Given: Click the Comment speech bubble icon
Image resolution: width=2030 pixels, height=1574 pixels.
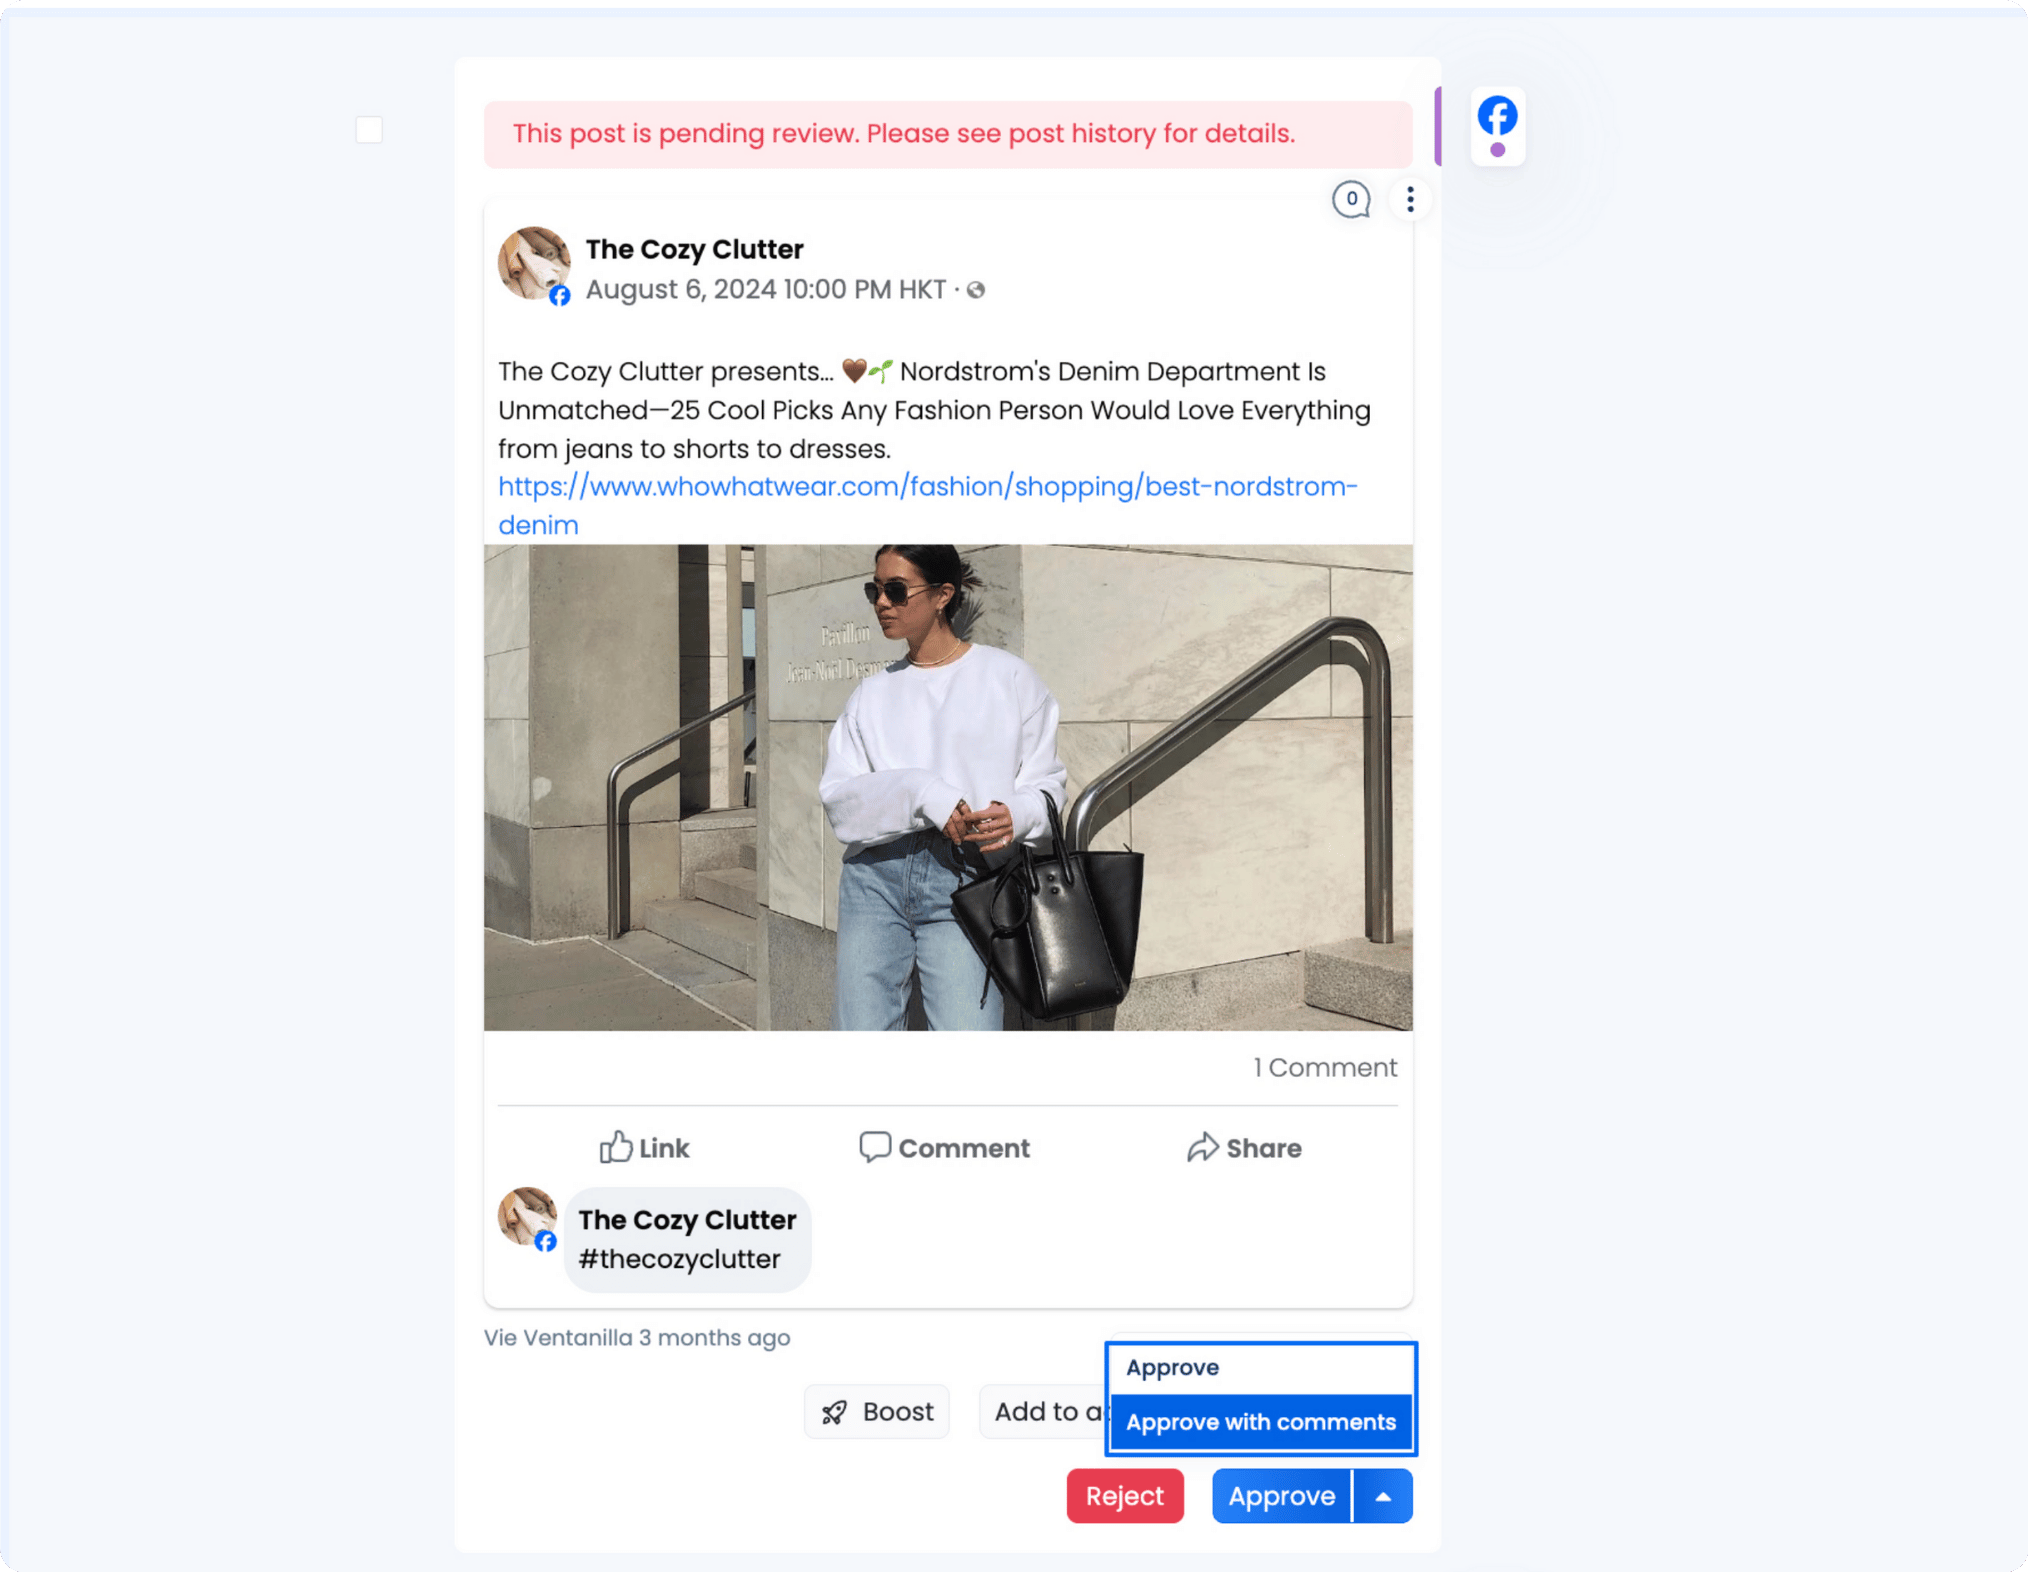Looking at the screenshot, I should coord(874,1147).
